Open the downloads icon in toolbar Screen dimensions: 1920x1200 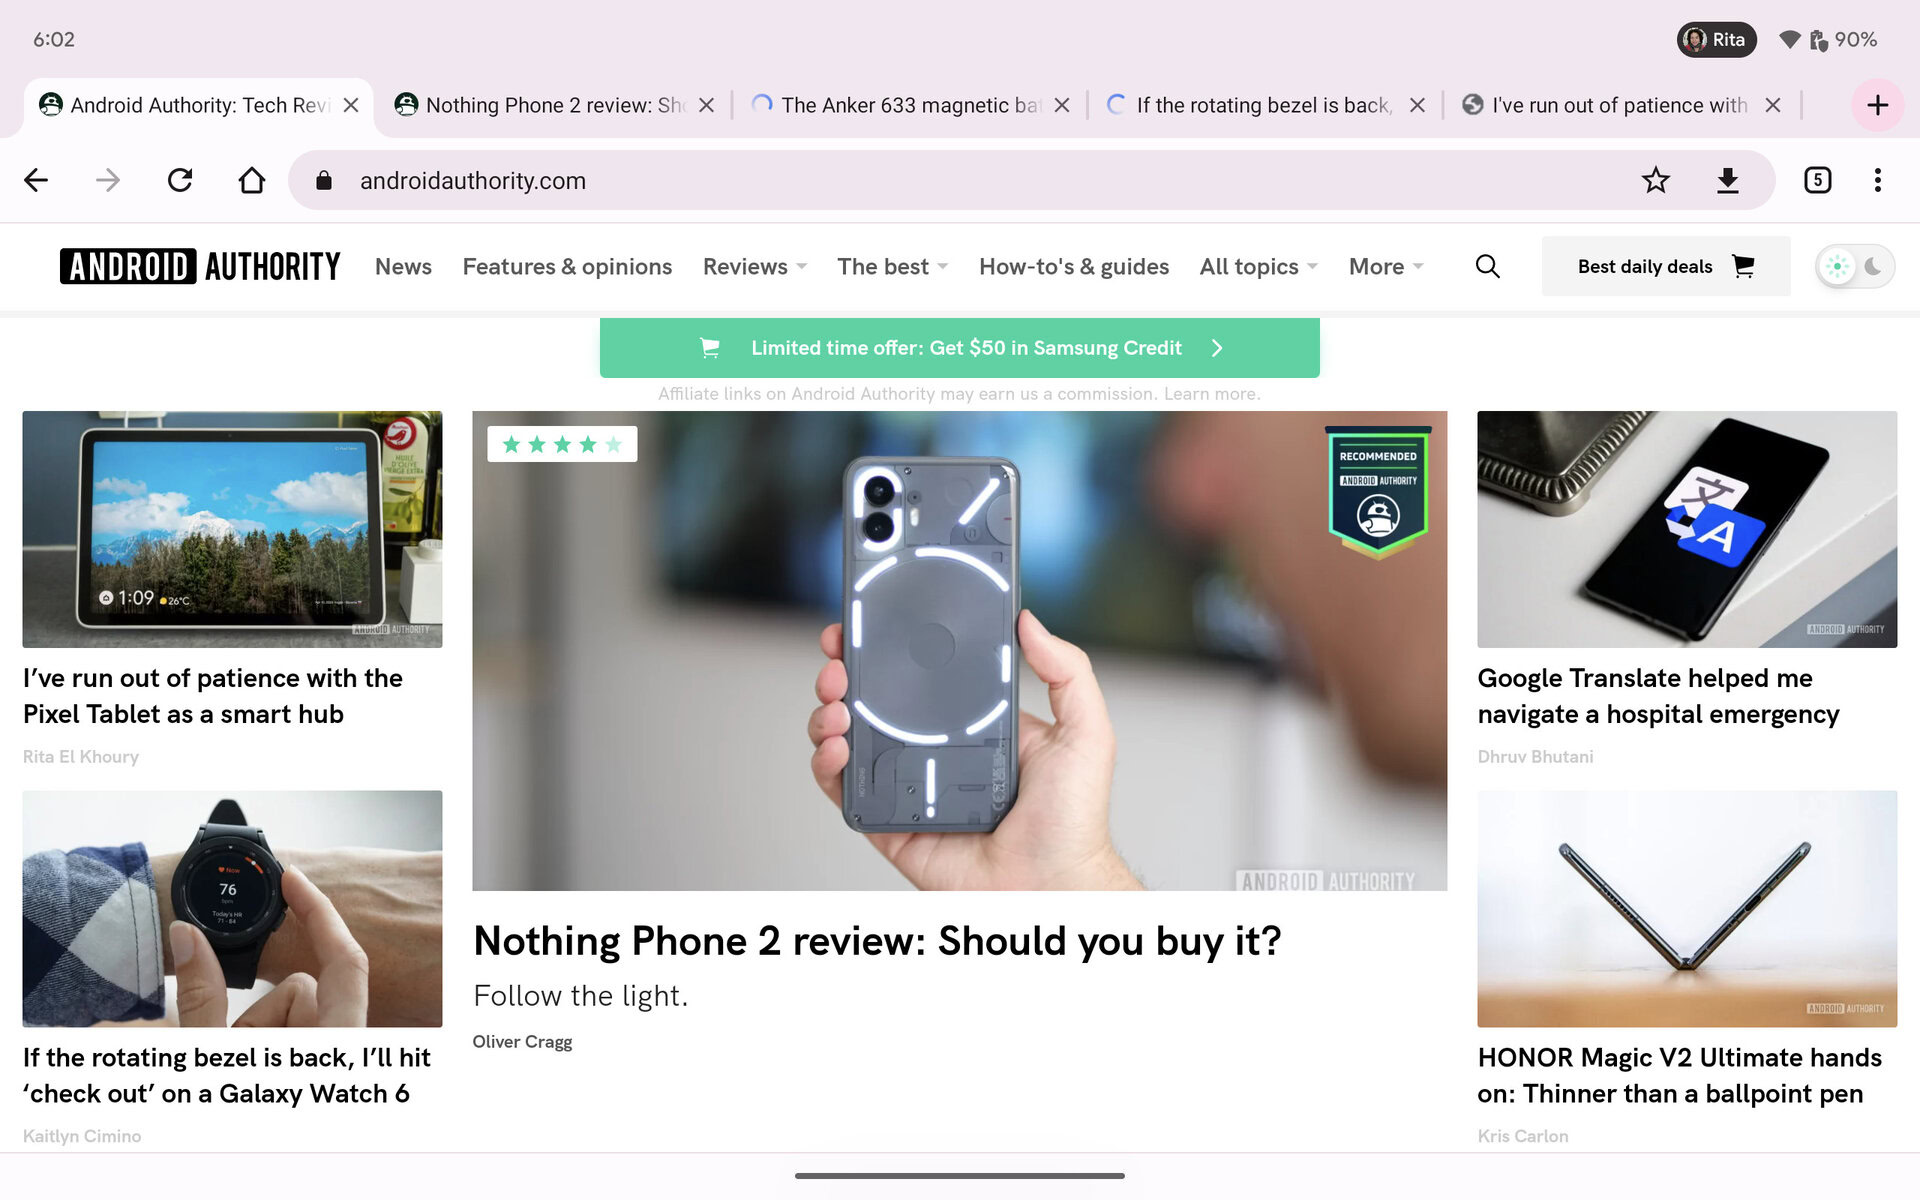[1727, 180]
